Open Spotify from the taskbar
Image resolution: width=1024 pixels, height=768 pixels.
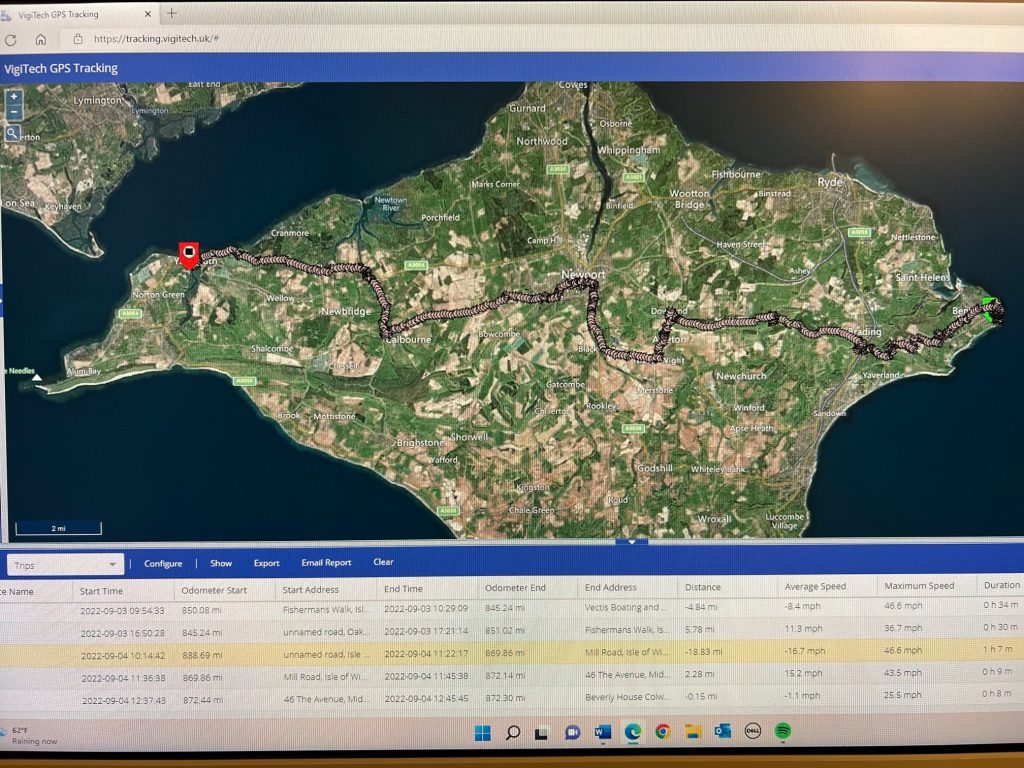click(x=782, y=731)
